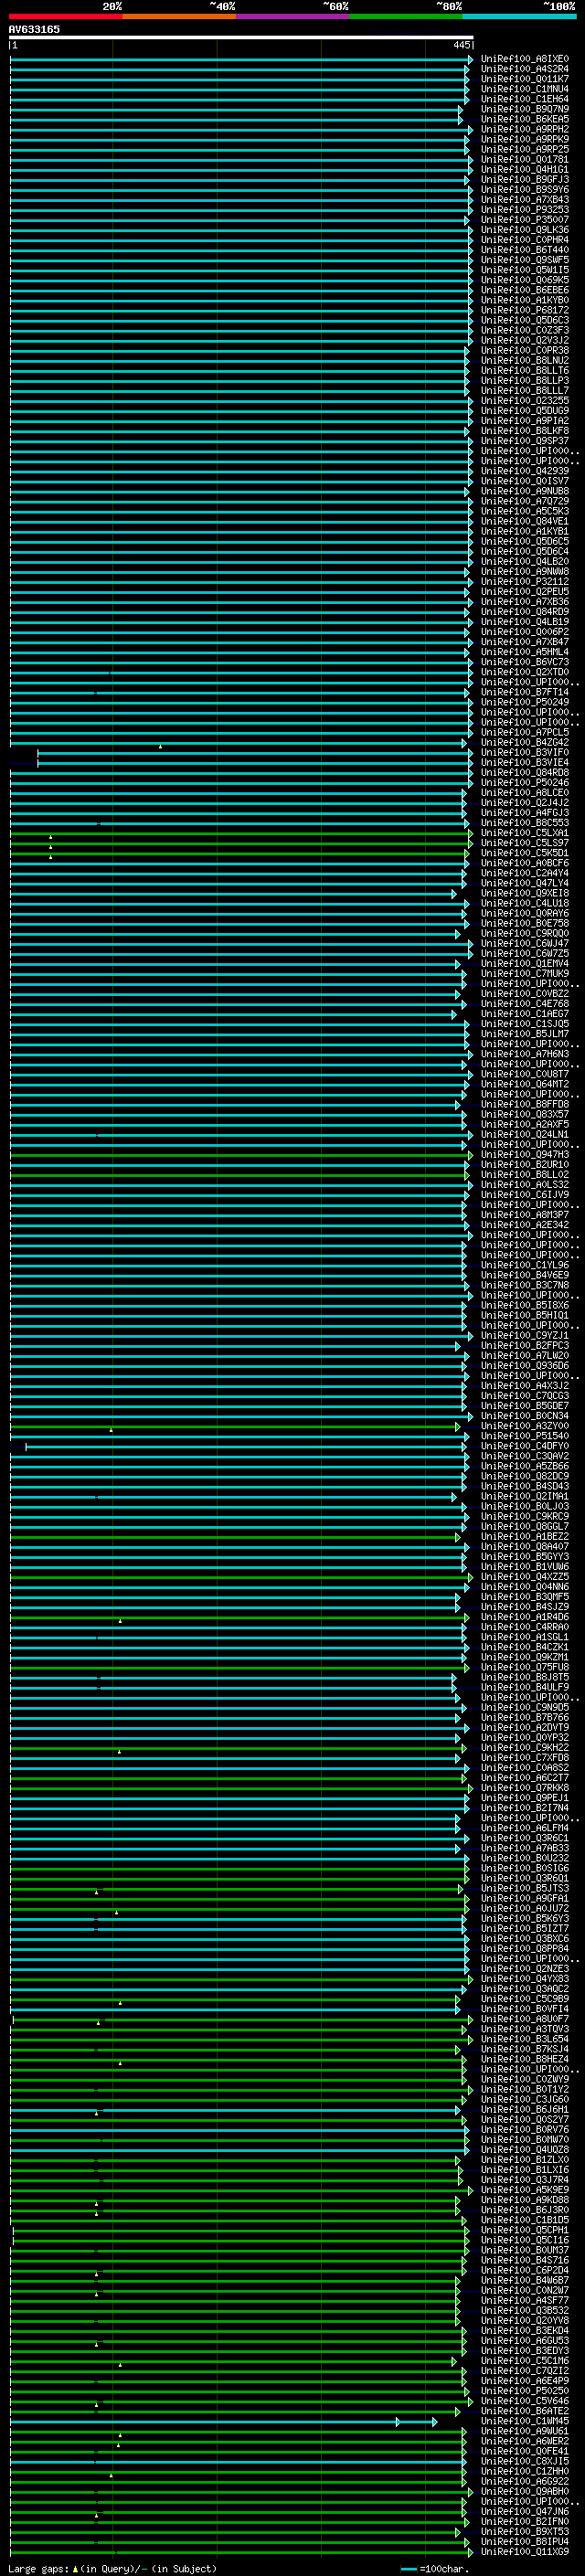This screenshot has height=2576, width=585.
Task: Select the UniRef100_B8C553 label
Action: tap(524, 822)
